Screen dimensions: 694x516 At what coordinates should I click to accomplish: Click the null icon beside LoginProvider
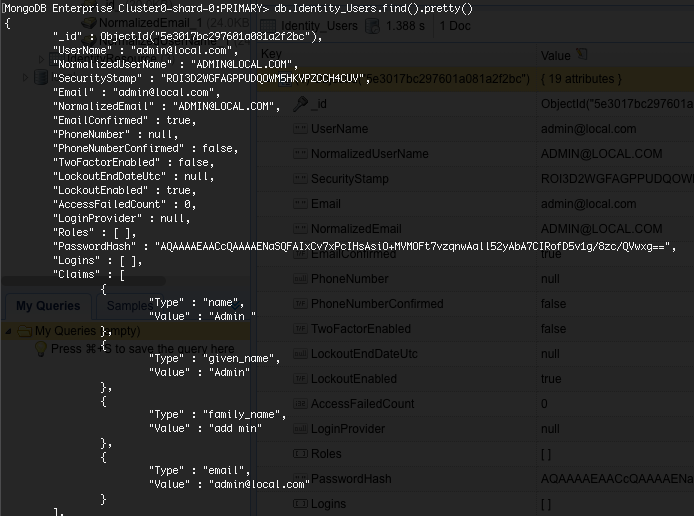300,429
